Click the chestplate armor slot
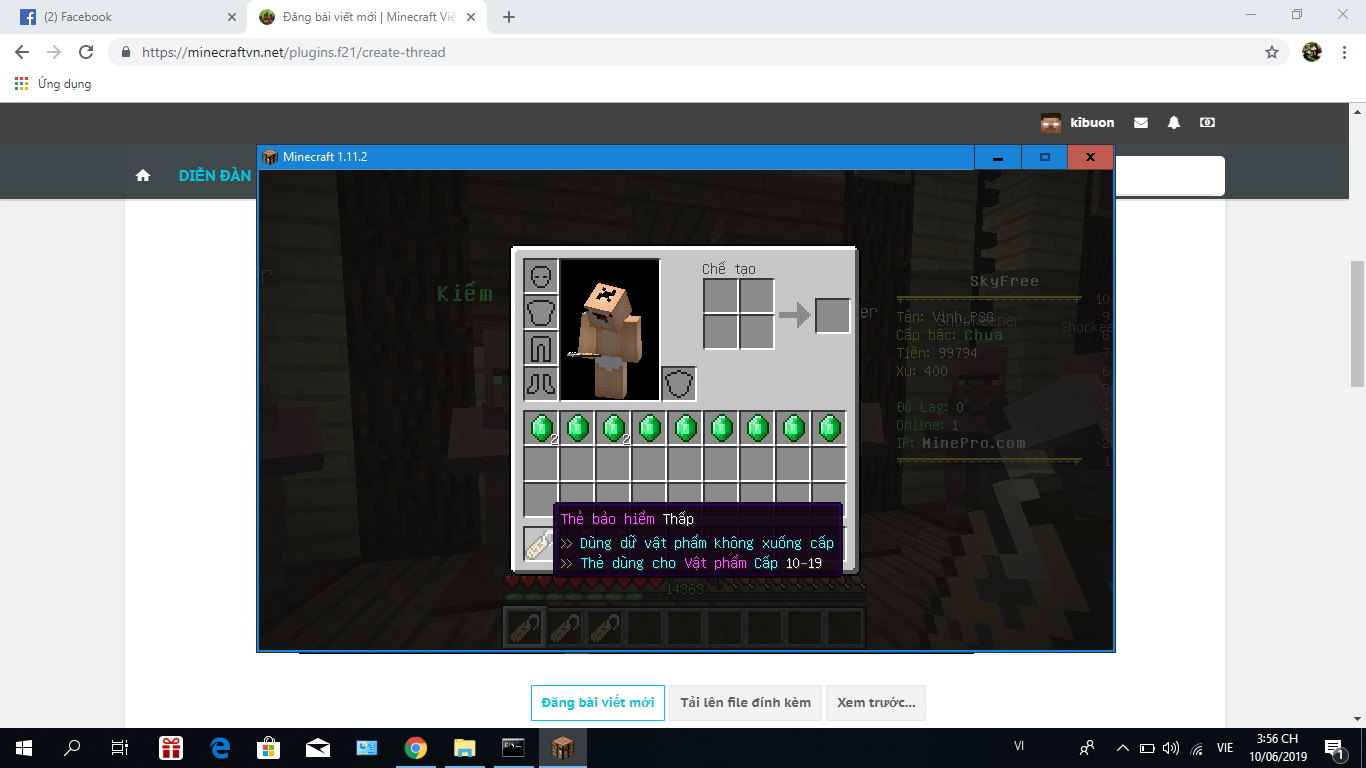The image size is (1366, 768). coord(541,312)
